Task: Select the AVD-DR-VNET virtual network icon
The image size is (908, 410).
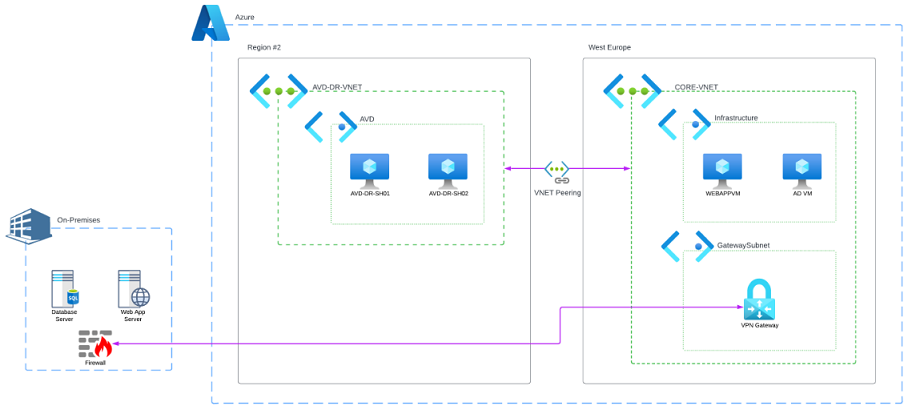Action: click(278, 90)
